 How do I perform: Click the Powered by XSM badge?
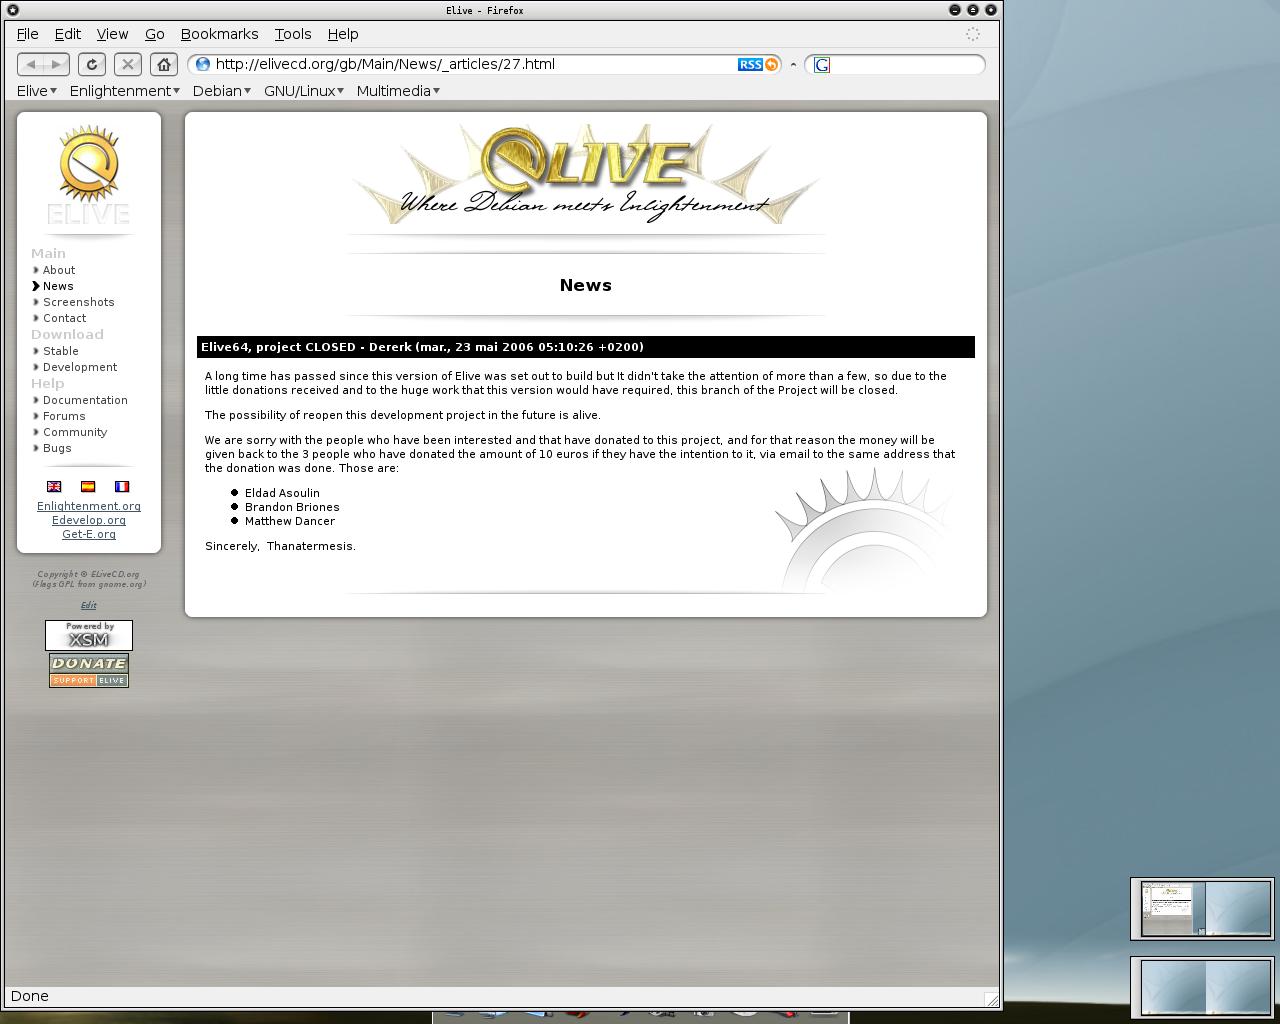[x=89, y=635]
